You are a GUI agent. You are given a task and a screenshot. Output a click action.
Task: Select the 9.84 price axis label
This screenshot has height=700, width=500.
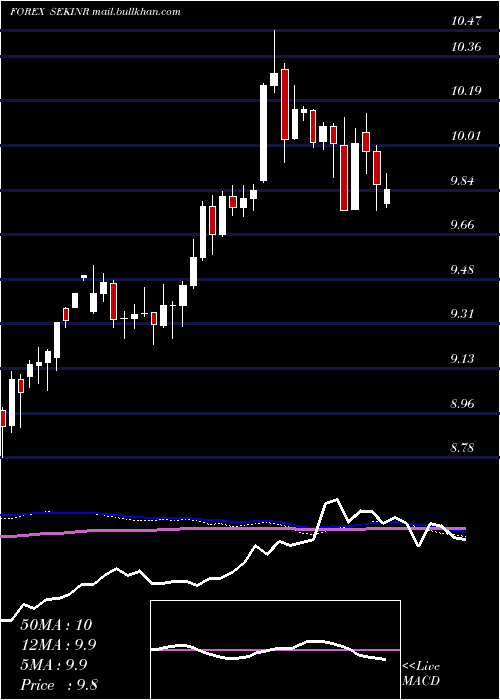[462, 180]
